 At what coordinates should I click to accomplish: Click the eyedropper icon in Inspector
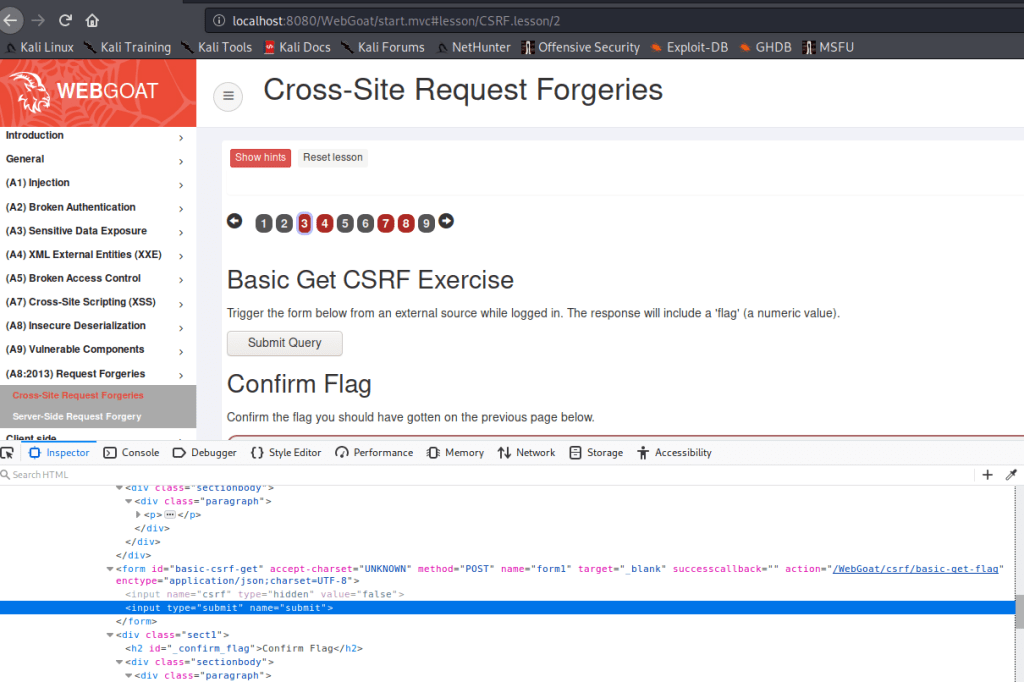coord(1010,475)
